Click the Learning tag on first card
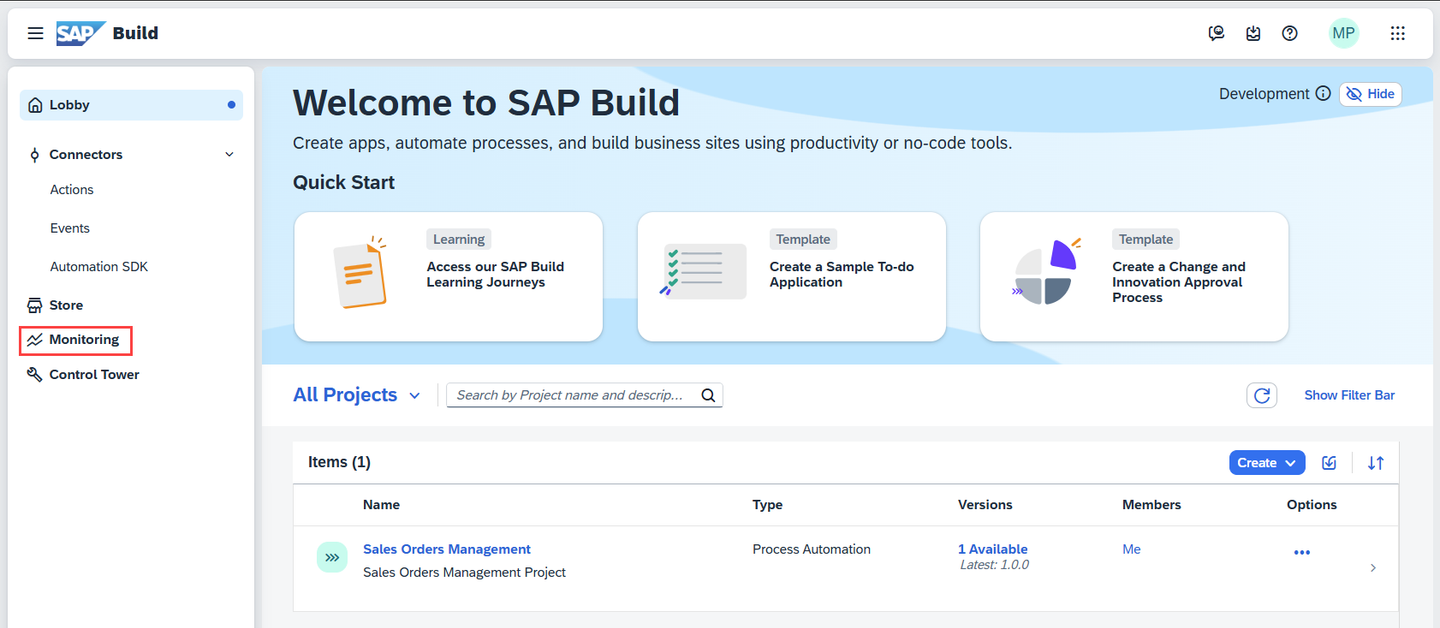Screen dimensions: 1440x628 pos(459,239)
